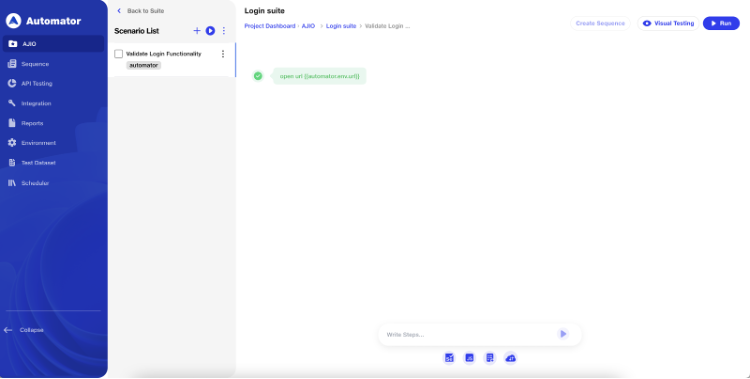Click the Validate Login breadcrumb
Screen dimensions: 750x379
[387, 26]
